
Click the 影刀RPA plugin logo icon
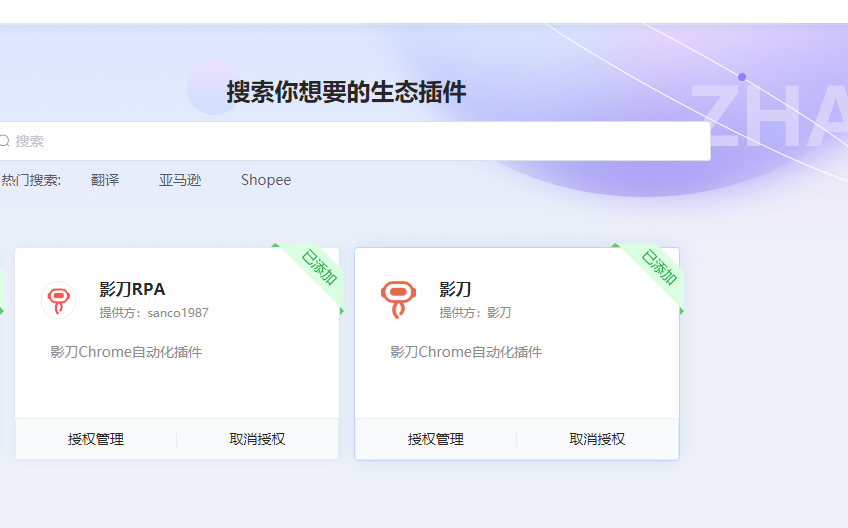click(x=58, y=299)
